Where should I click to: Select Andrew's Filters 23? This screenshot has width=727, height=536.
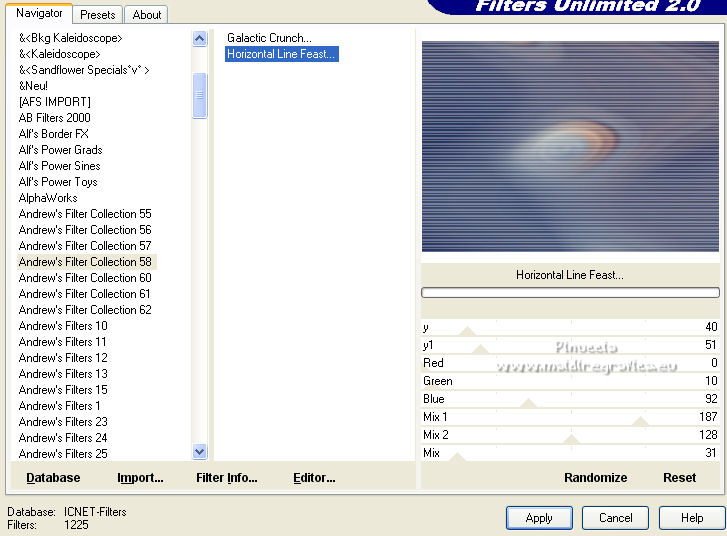coord(63,422)
